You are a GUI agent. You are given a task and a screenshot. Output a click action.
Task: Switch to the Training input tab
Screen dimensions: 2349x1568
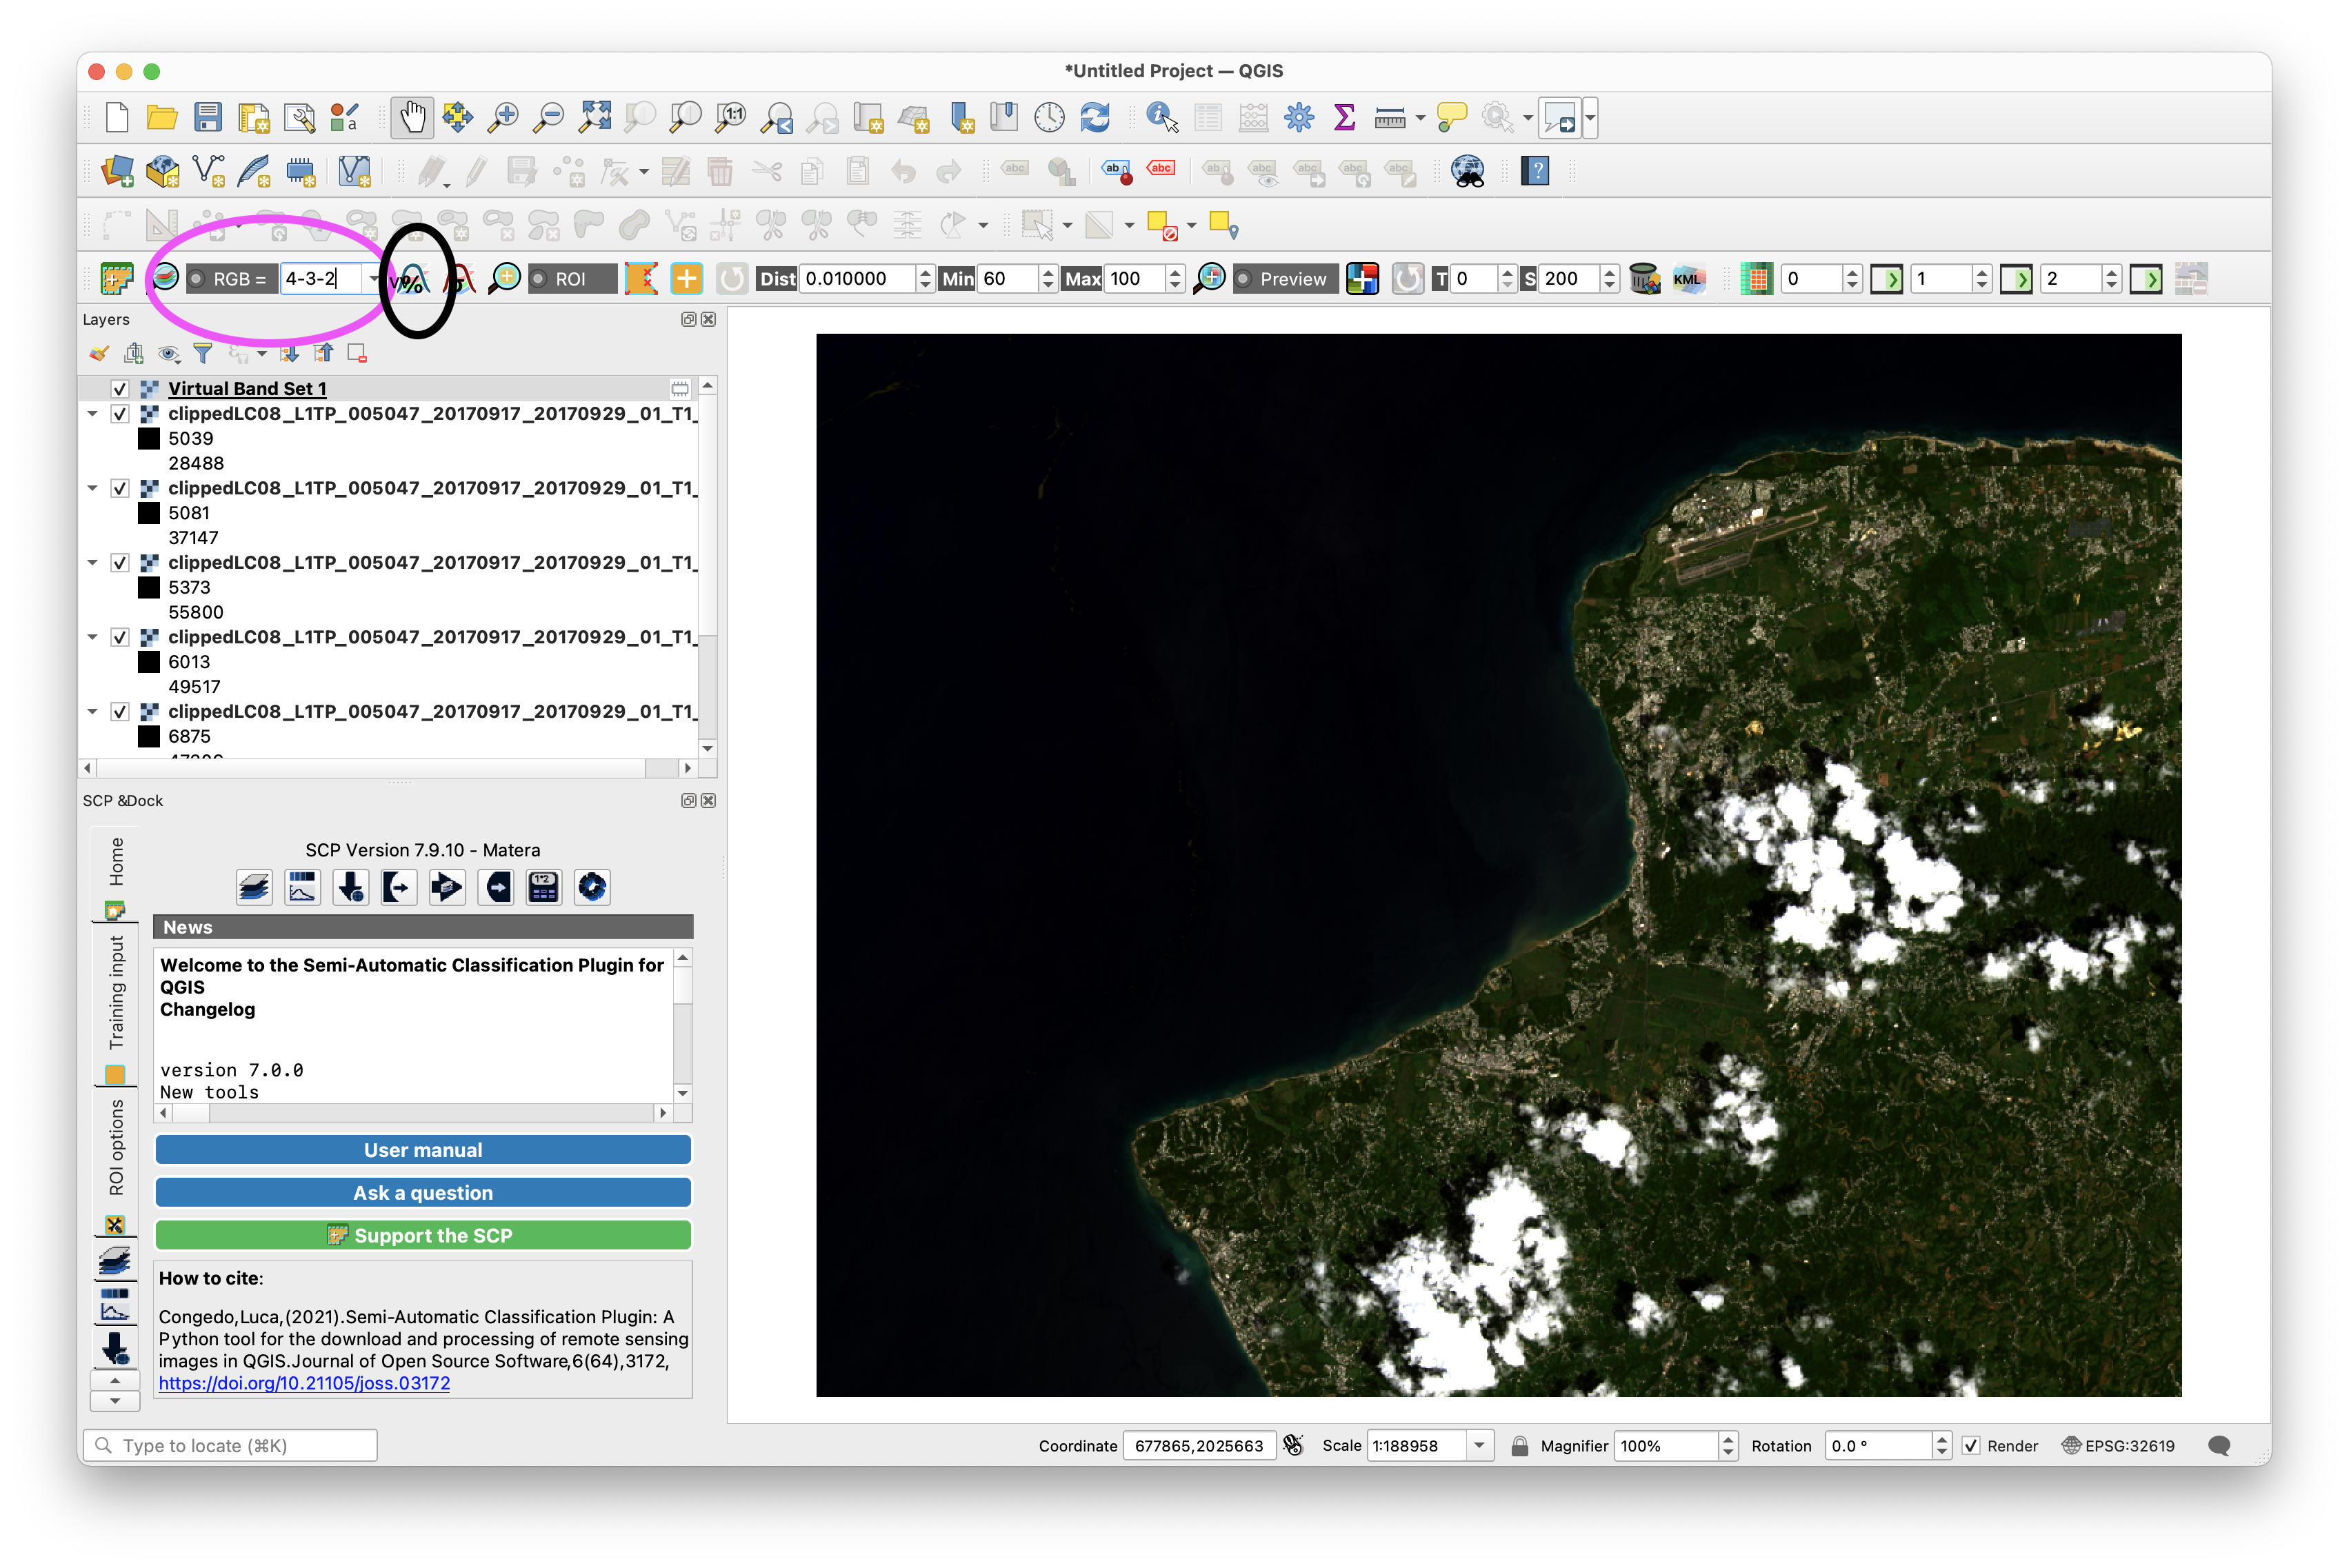(x=116, y=992)
